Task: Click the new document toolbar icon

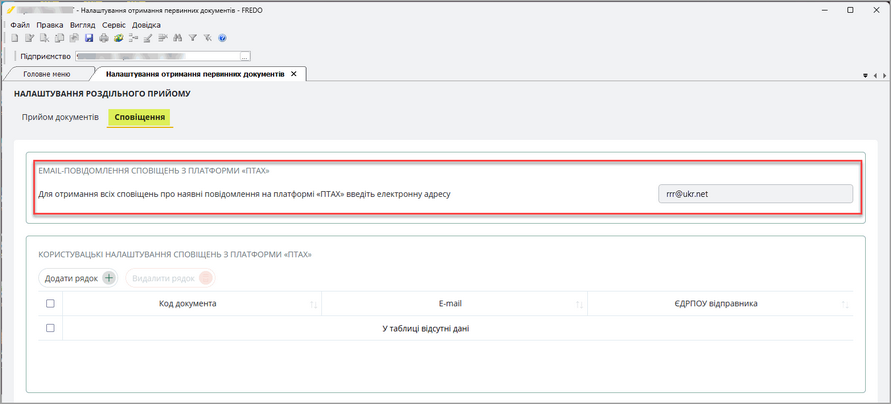Action: (15, 38)
